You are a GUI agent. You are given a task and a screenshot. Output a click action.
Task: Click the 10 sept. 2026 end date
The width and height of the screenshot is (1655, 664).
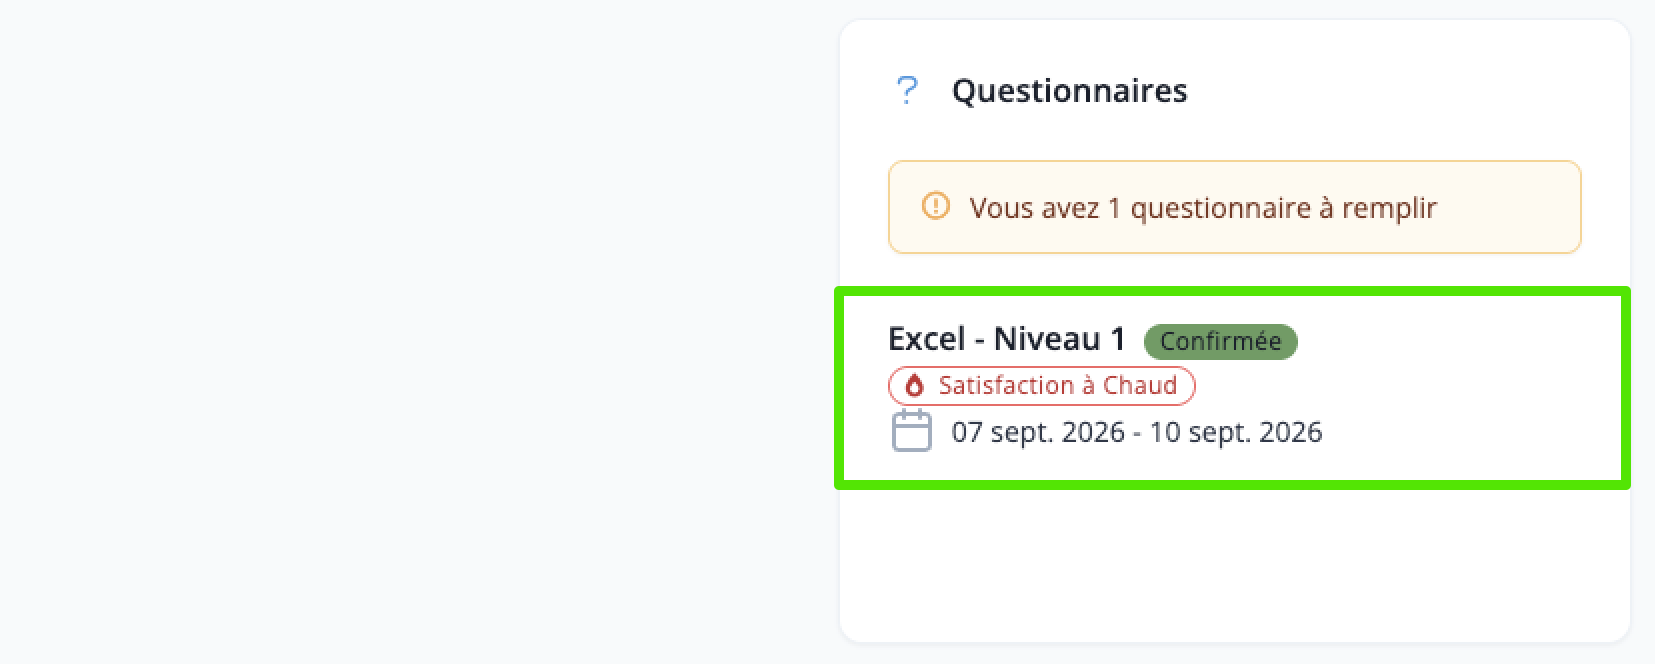tap(1235, 432)
